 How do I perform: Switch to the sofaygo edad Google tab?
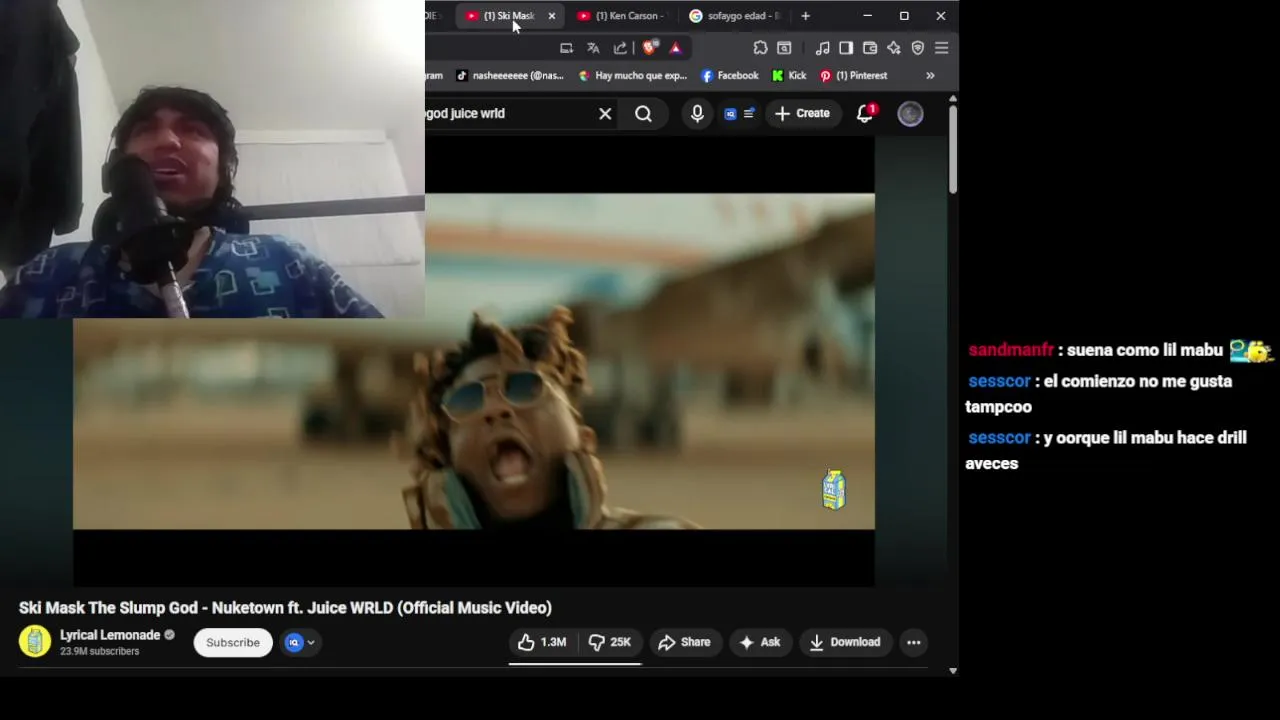pos(735,16)
